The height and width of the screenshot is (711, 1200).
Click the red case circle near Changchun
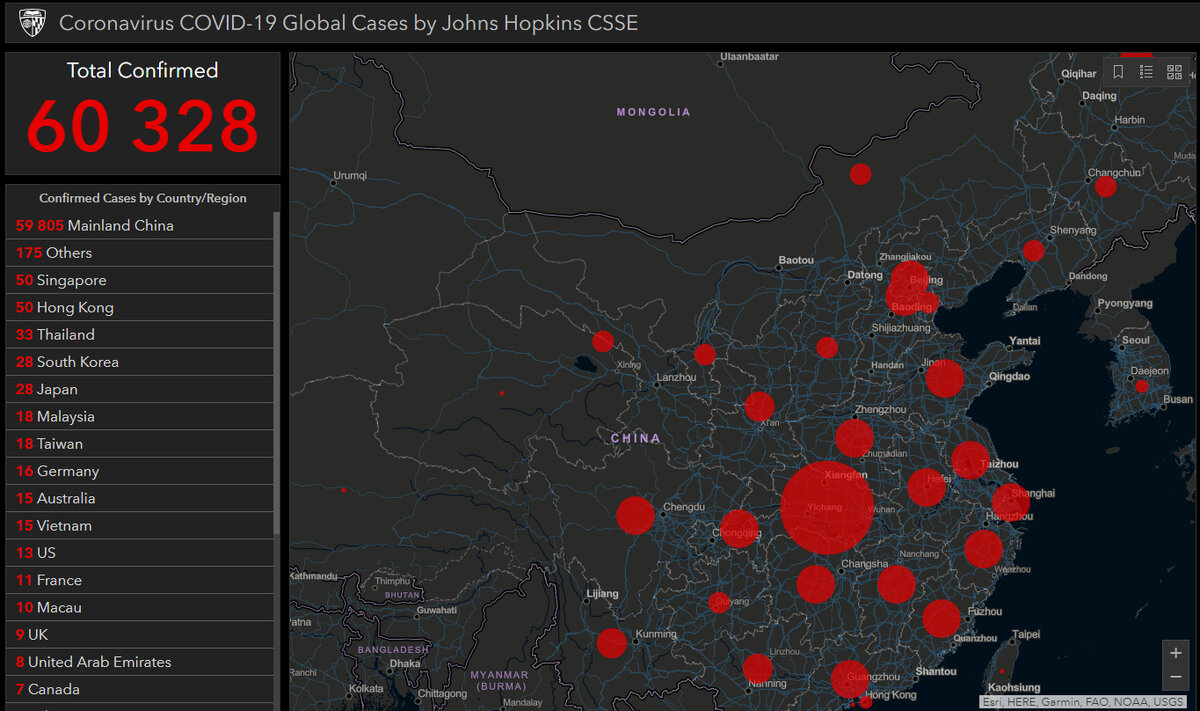[1105, 187]
